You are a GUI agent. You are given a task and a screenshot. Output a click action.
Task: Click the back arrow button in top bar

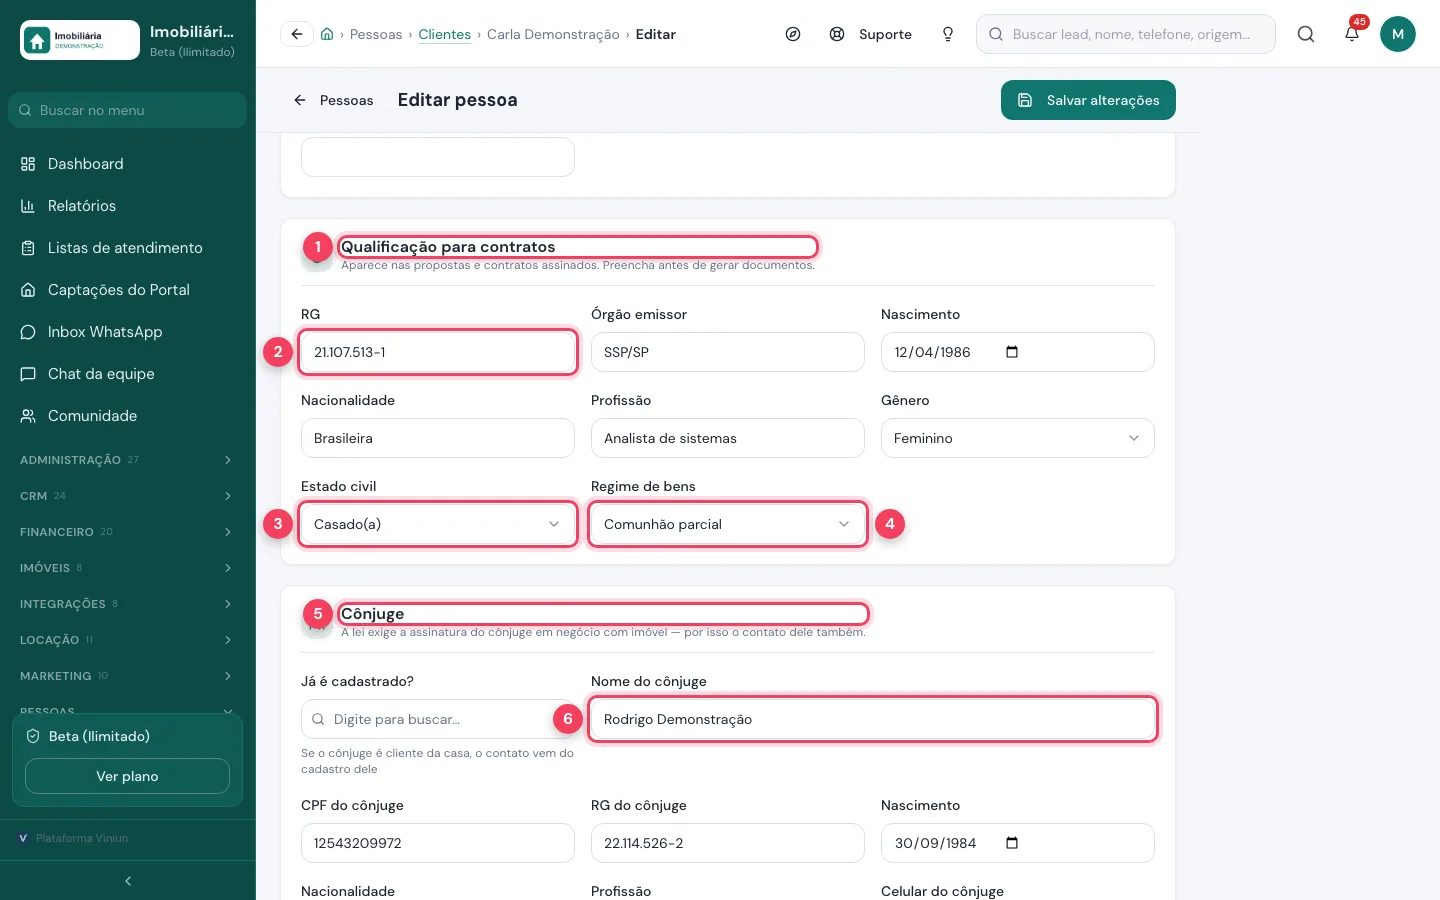[296, 34]
